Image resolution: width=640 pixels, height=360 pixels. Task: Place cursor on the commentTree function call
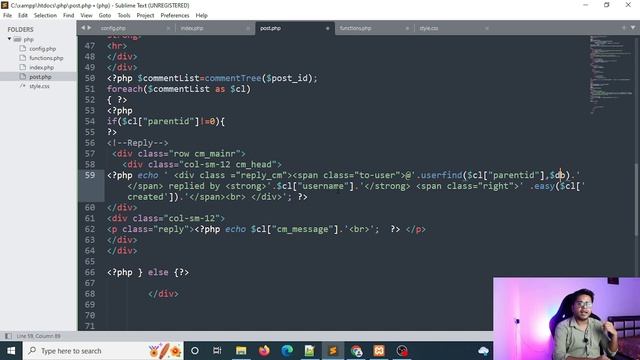pos(233,78)
